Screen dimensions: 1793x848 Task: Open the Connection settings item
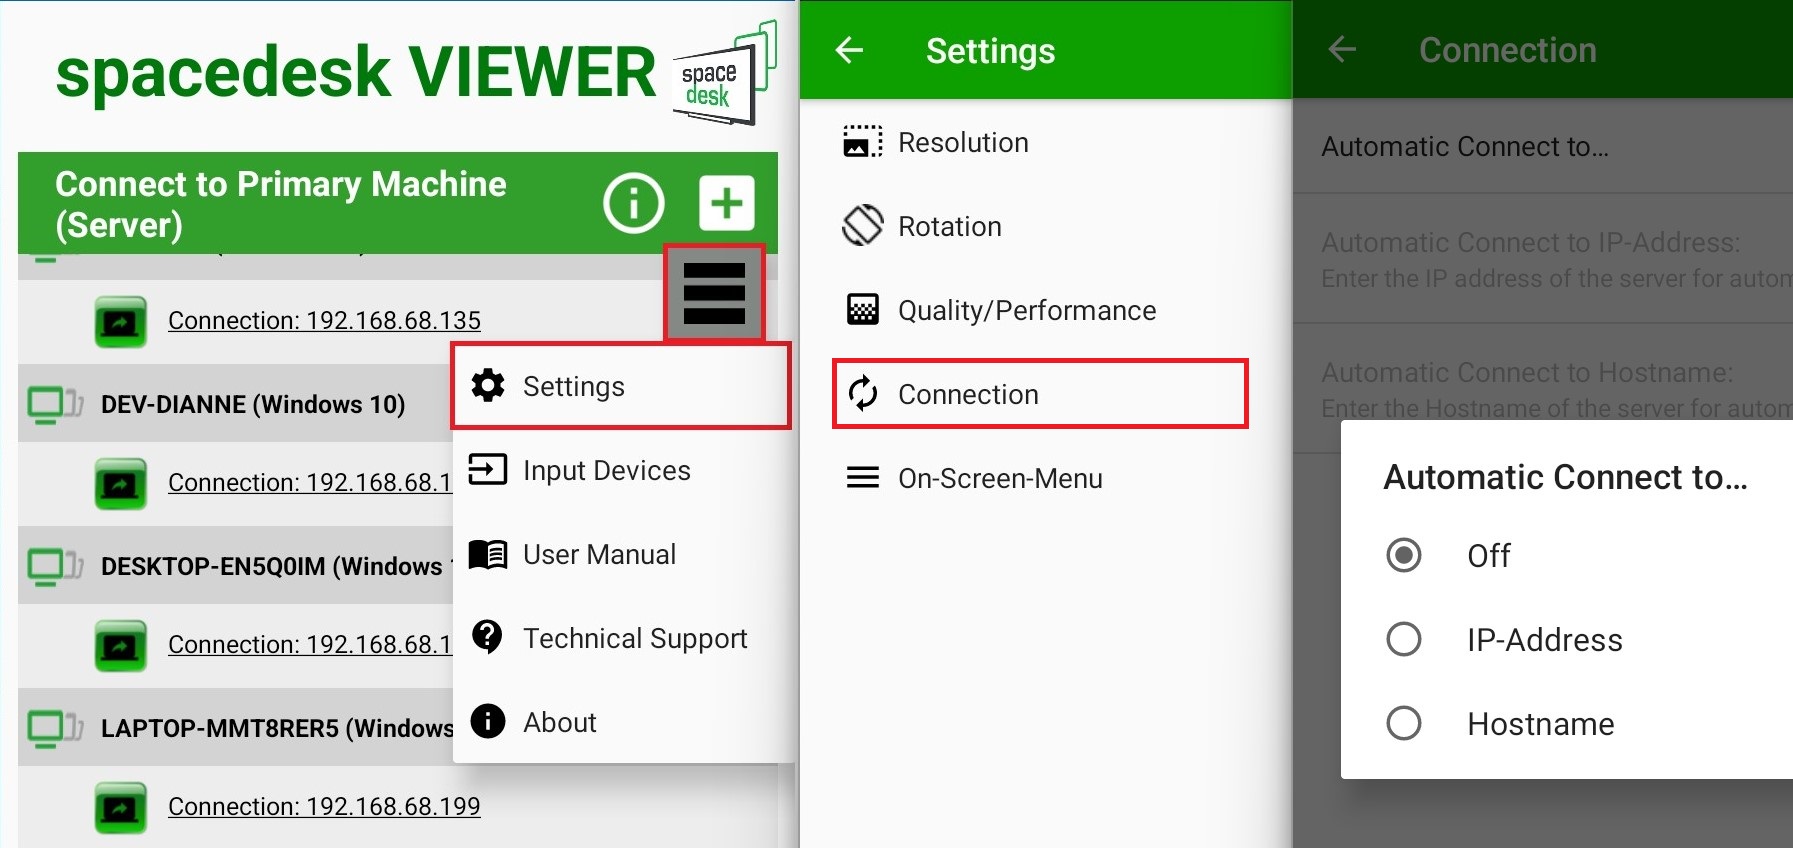(1040, 394)
